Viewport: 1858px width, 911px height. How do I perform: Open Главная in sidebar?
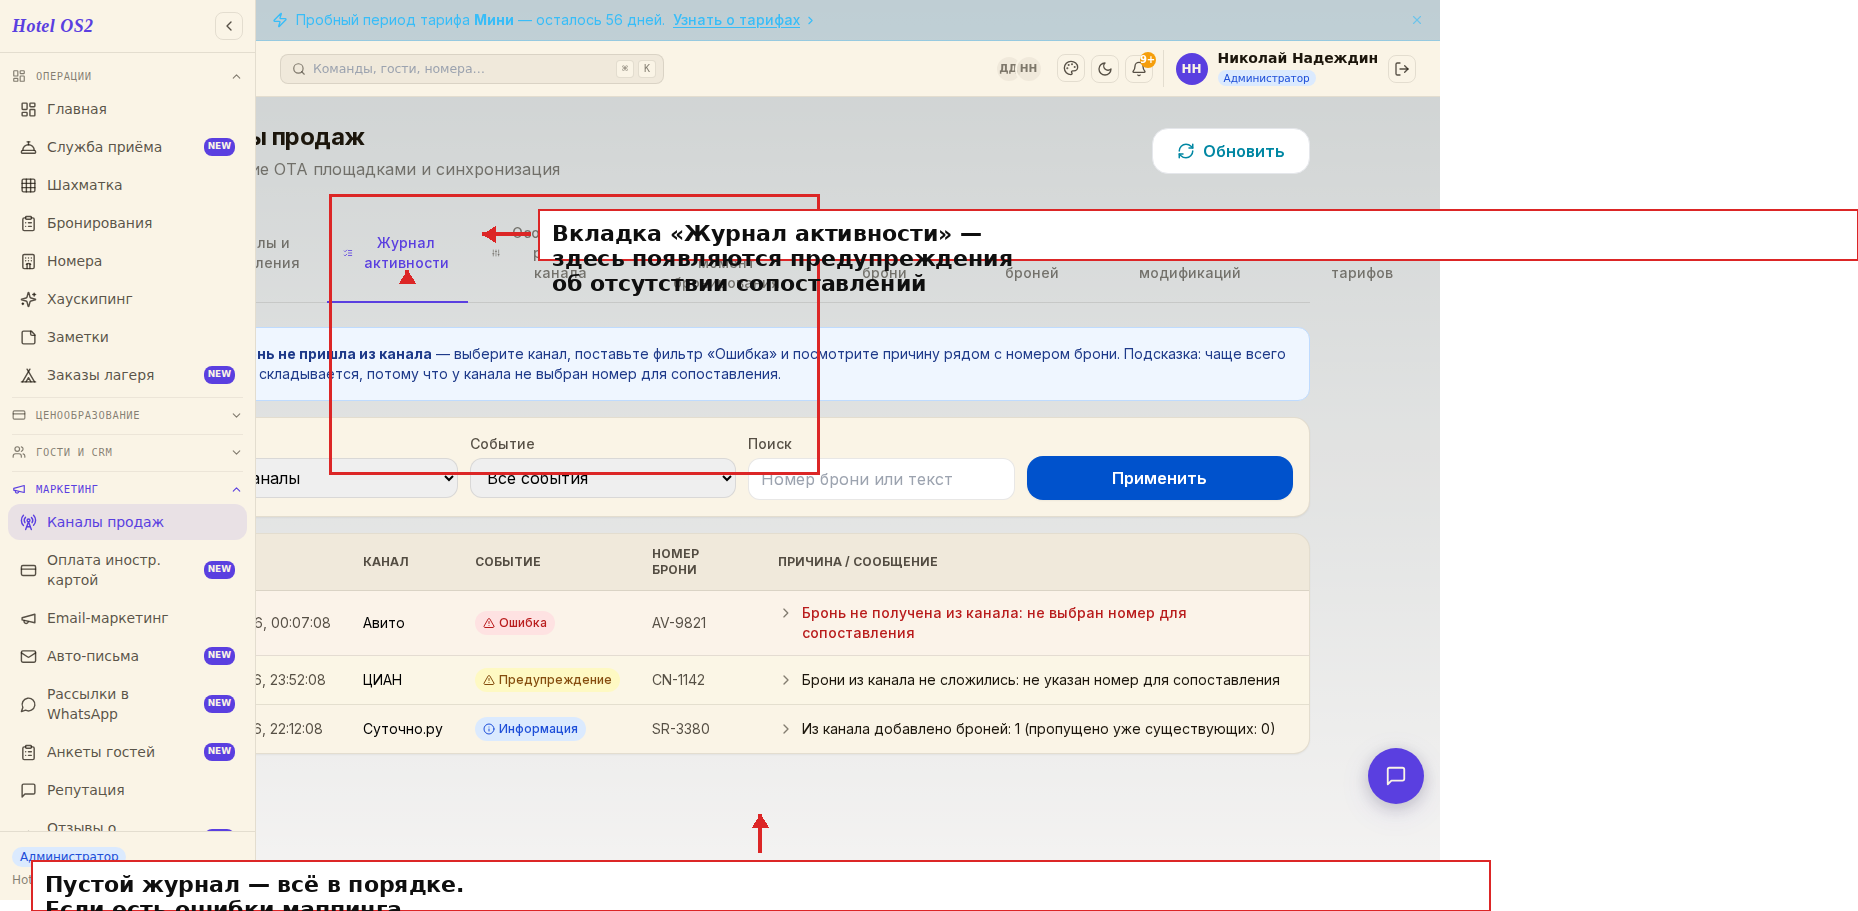click(x=127, y=109)
